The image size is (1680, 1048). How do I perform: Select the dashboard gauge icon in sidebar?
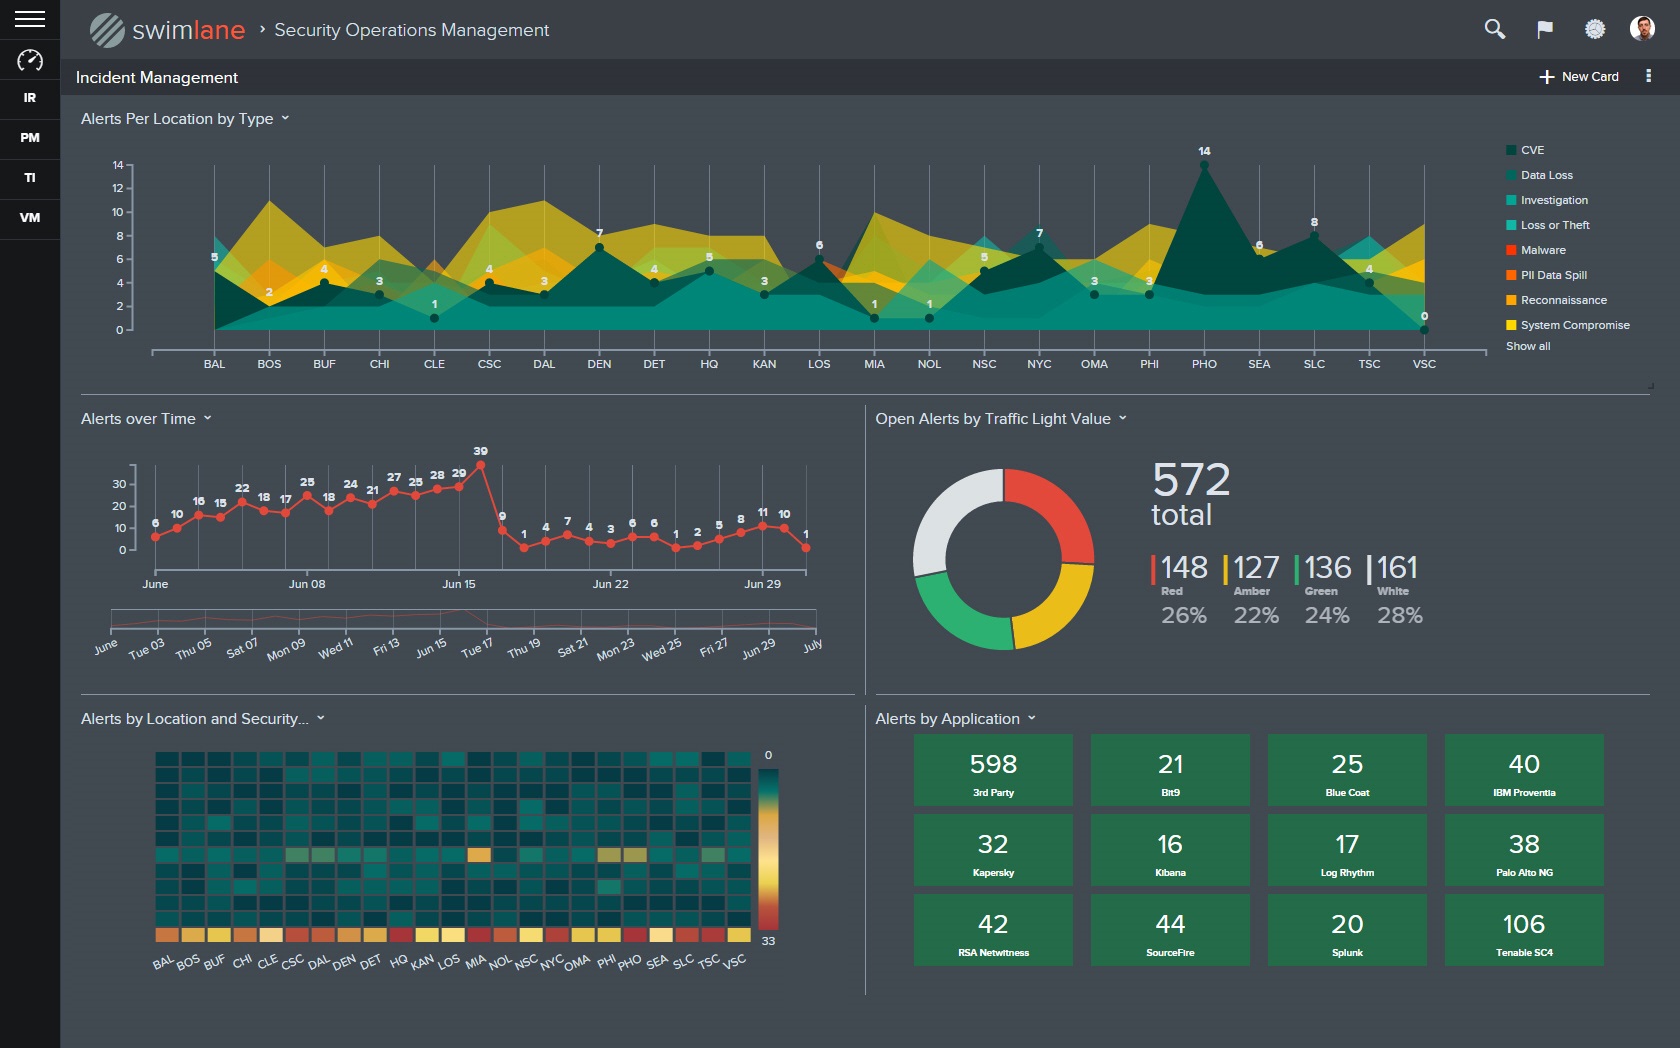coord(29,61)
